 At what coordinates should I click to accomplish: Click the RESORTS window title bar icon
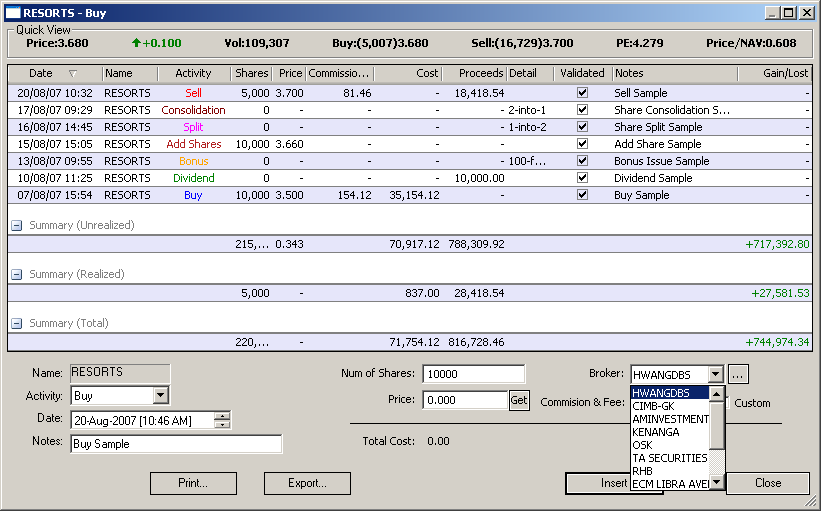(x=13, y=13)
